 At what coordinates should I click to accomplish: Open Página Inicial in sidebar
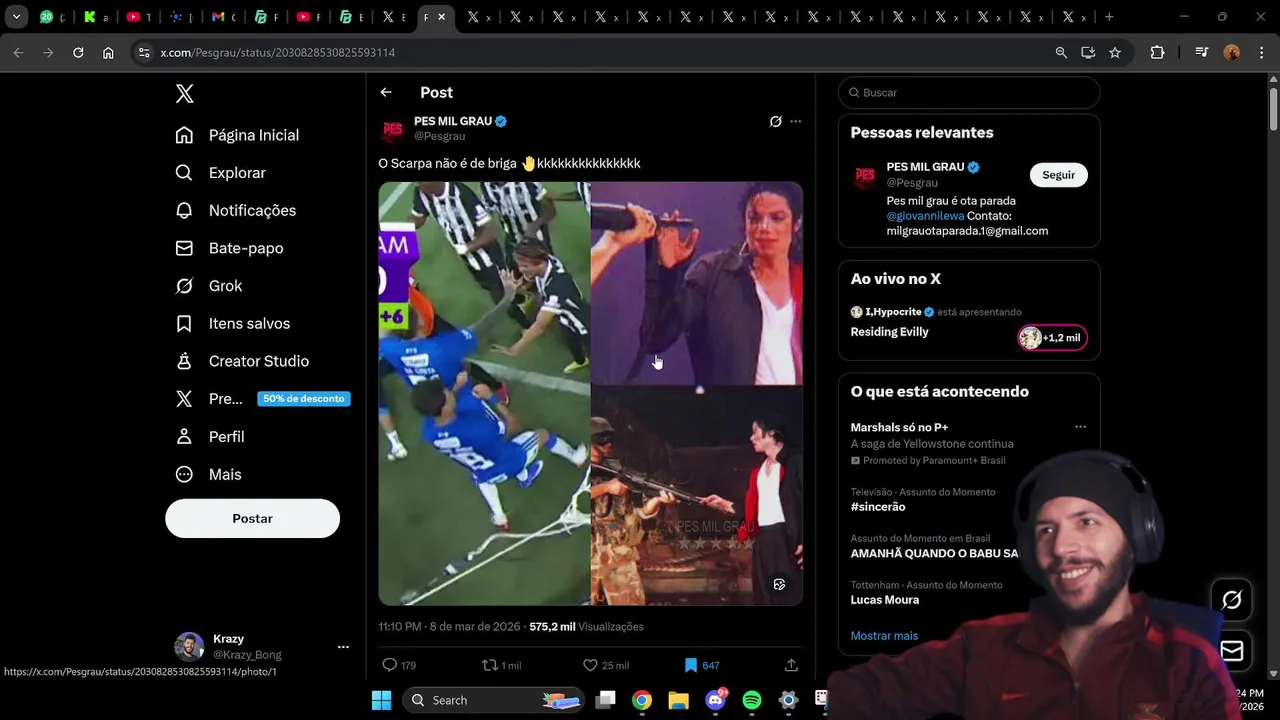pos(237,135)
